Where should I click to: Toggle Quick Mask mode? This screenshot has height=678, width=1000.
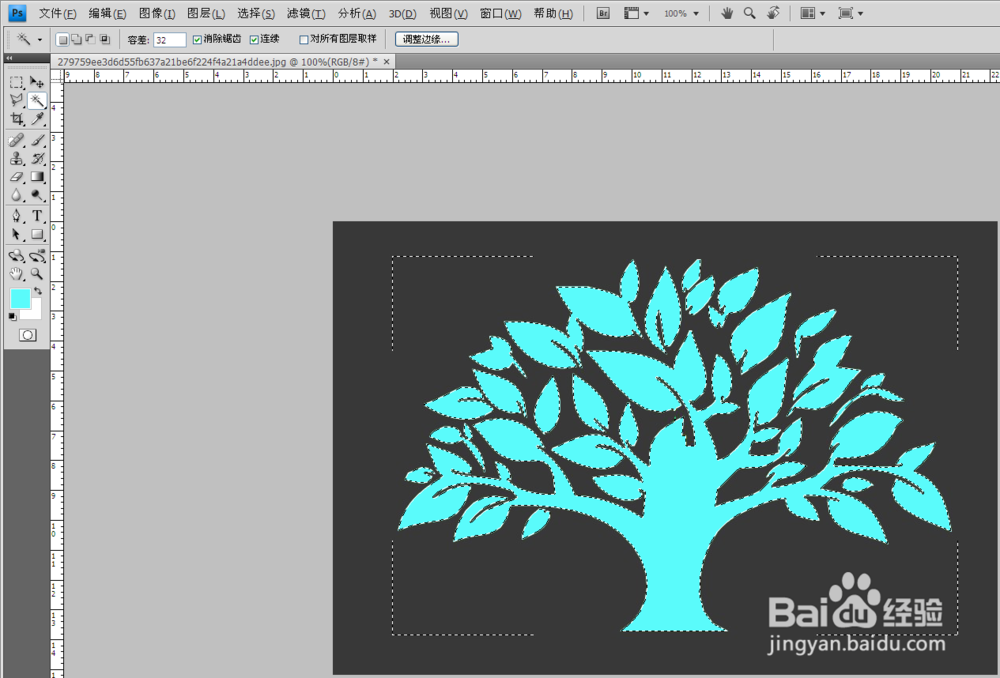(x=27, y=335)
